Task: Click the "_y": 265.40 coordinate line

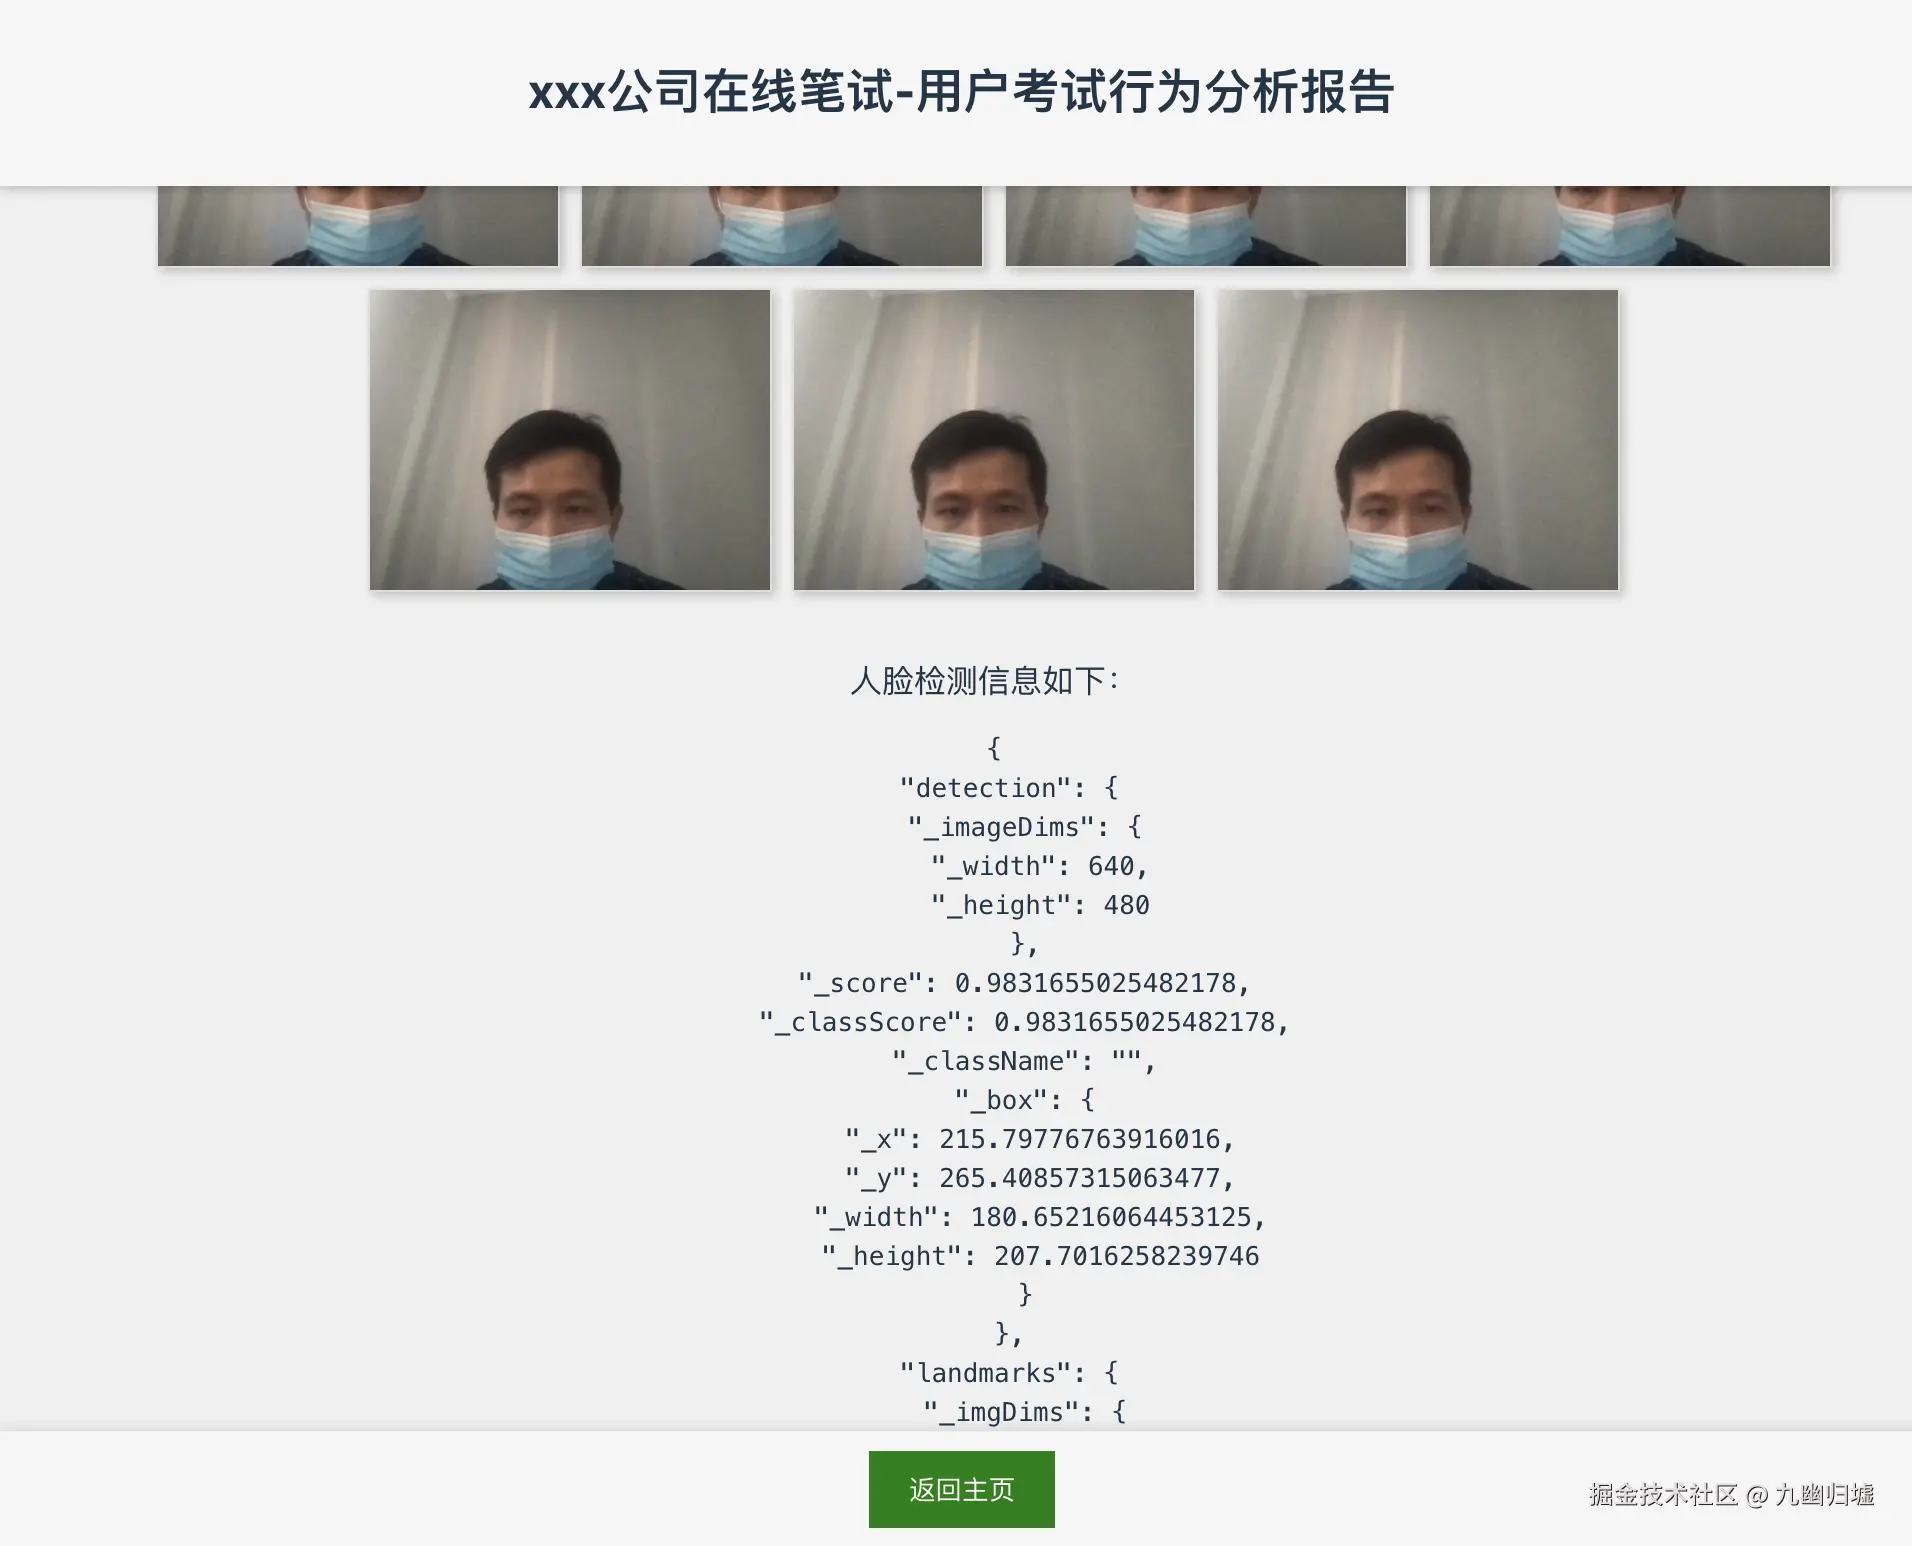Action: [1040, 1178]
